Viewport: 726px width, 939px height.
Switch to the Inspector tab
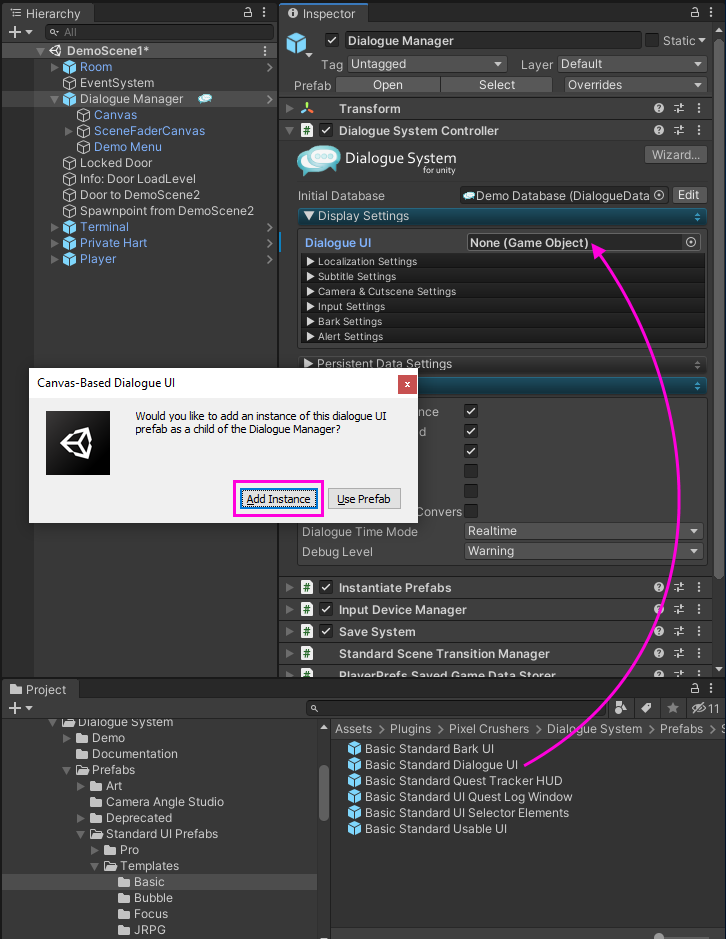point(322,13)
